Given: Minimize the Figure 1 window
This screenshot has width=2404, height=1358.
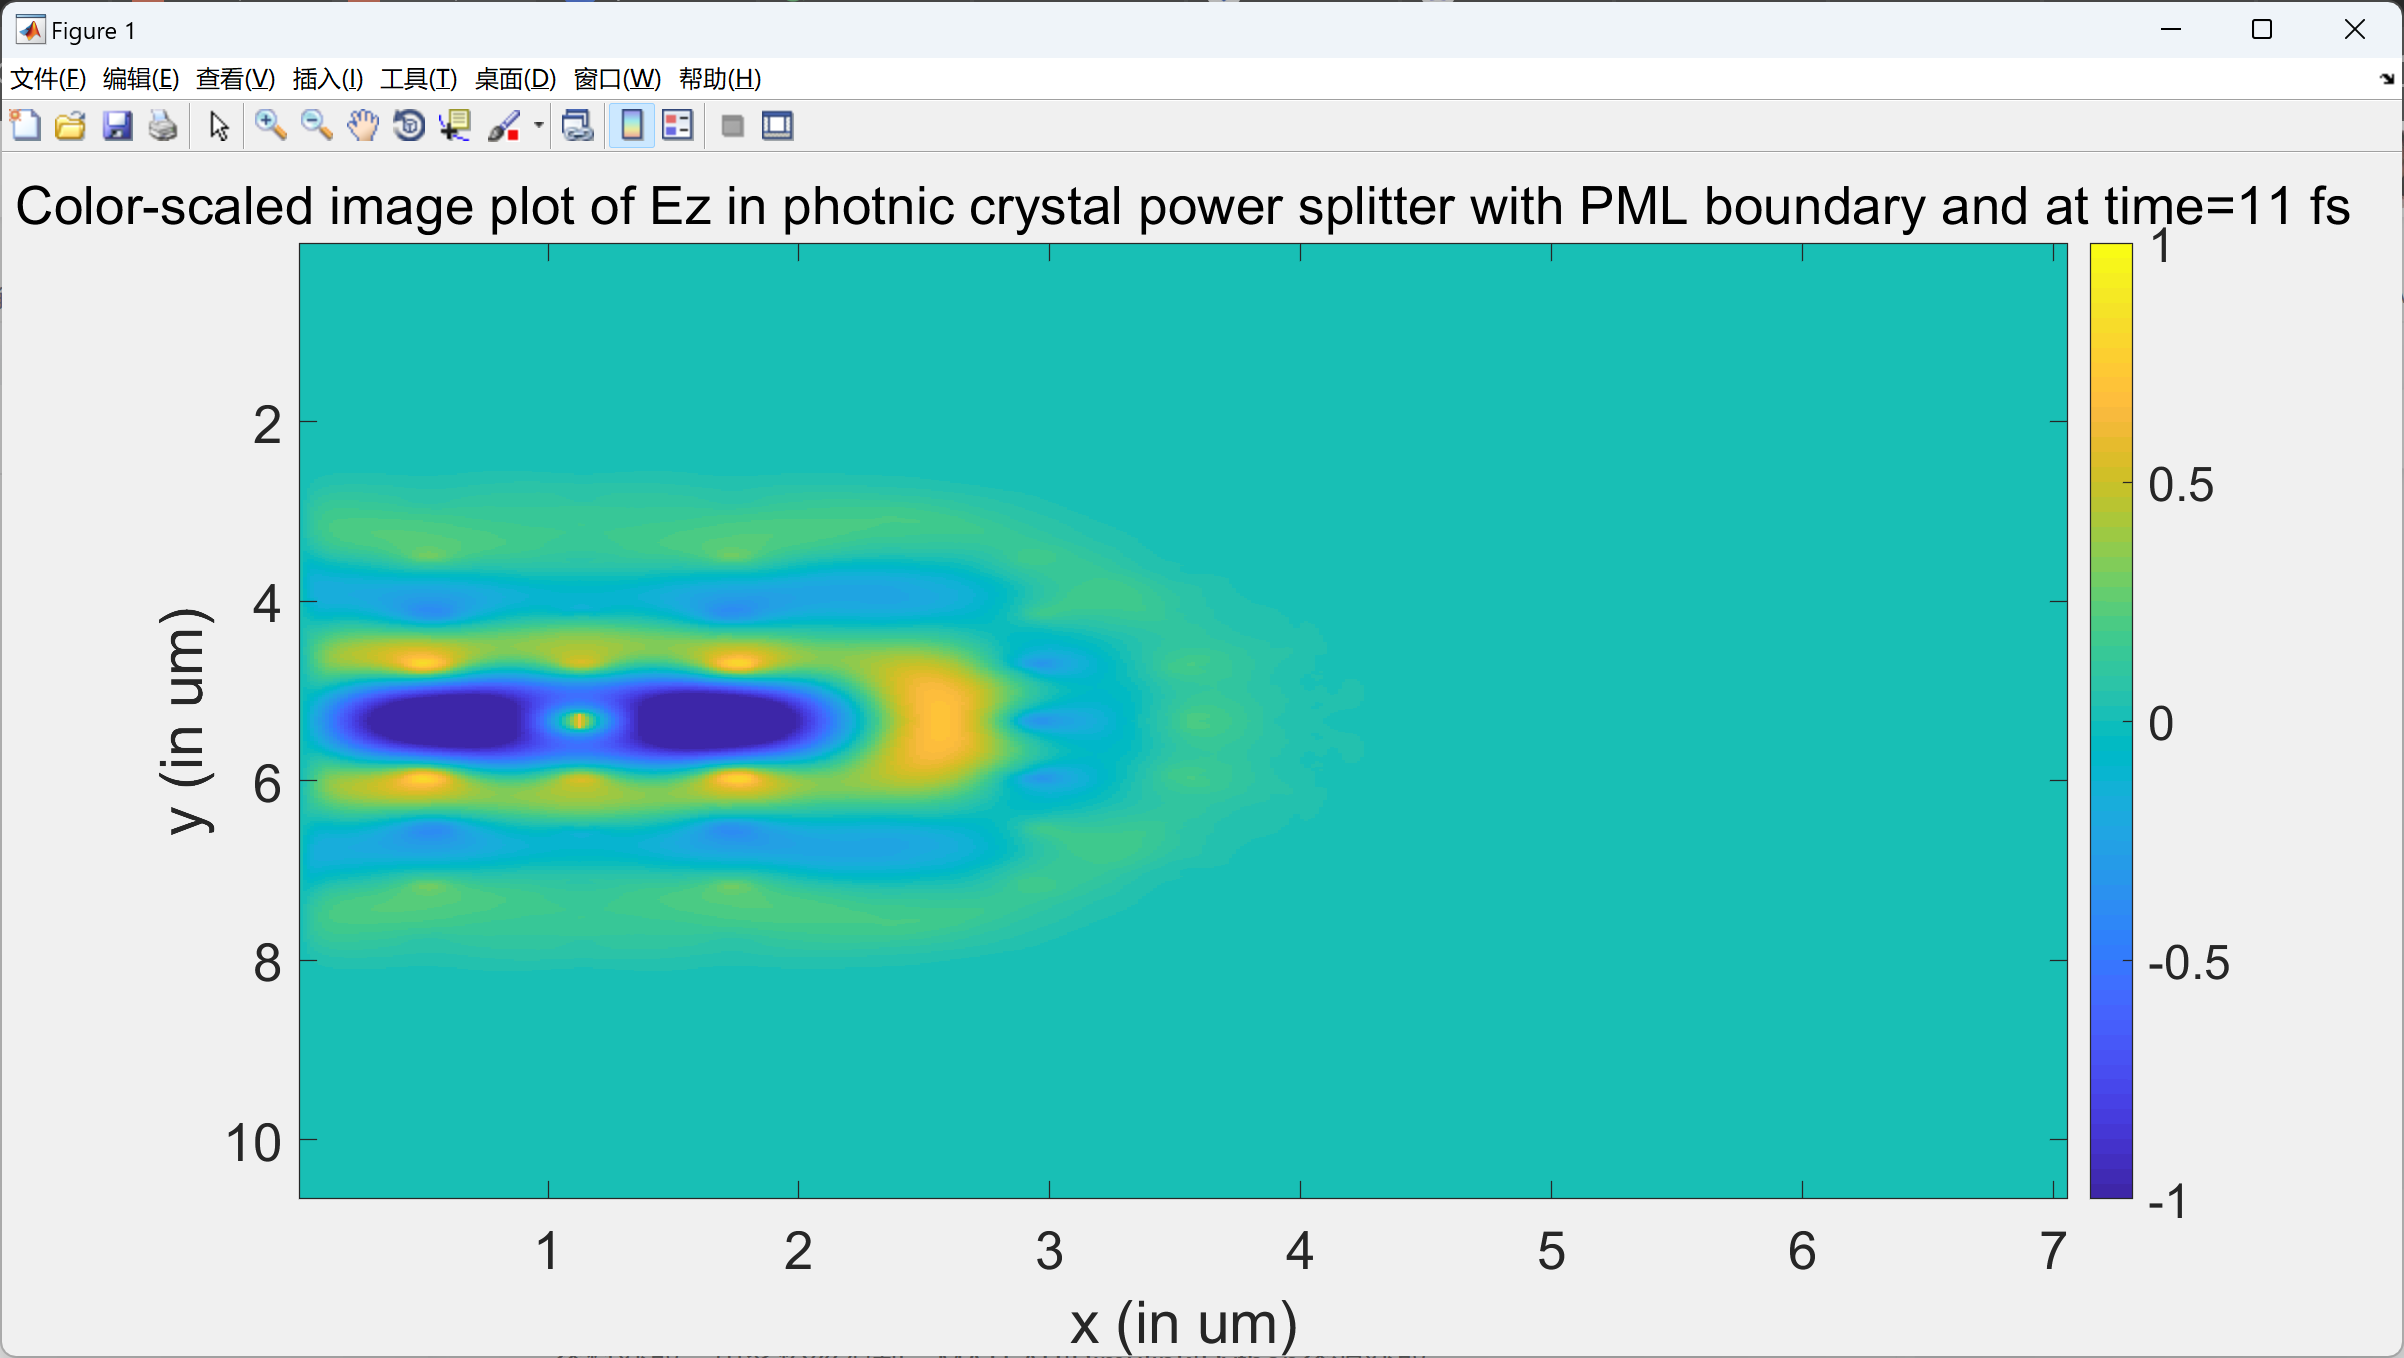Looking at the screenshot, I should (2170, 30).
